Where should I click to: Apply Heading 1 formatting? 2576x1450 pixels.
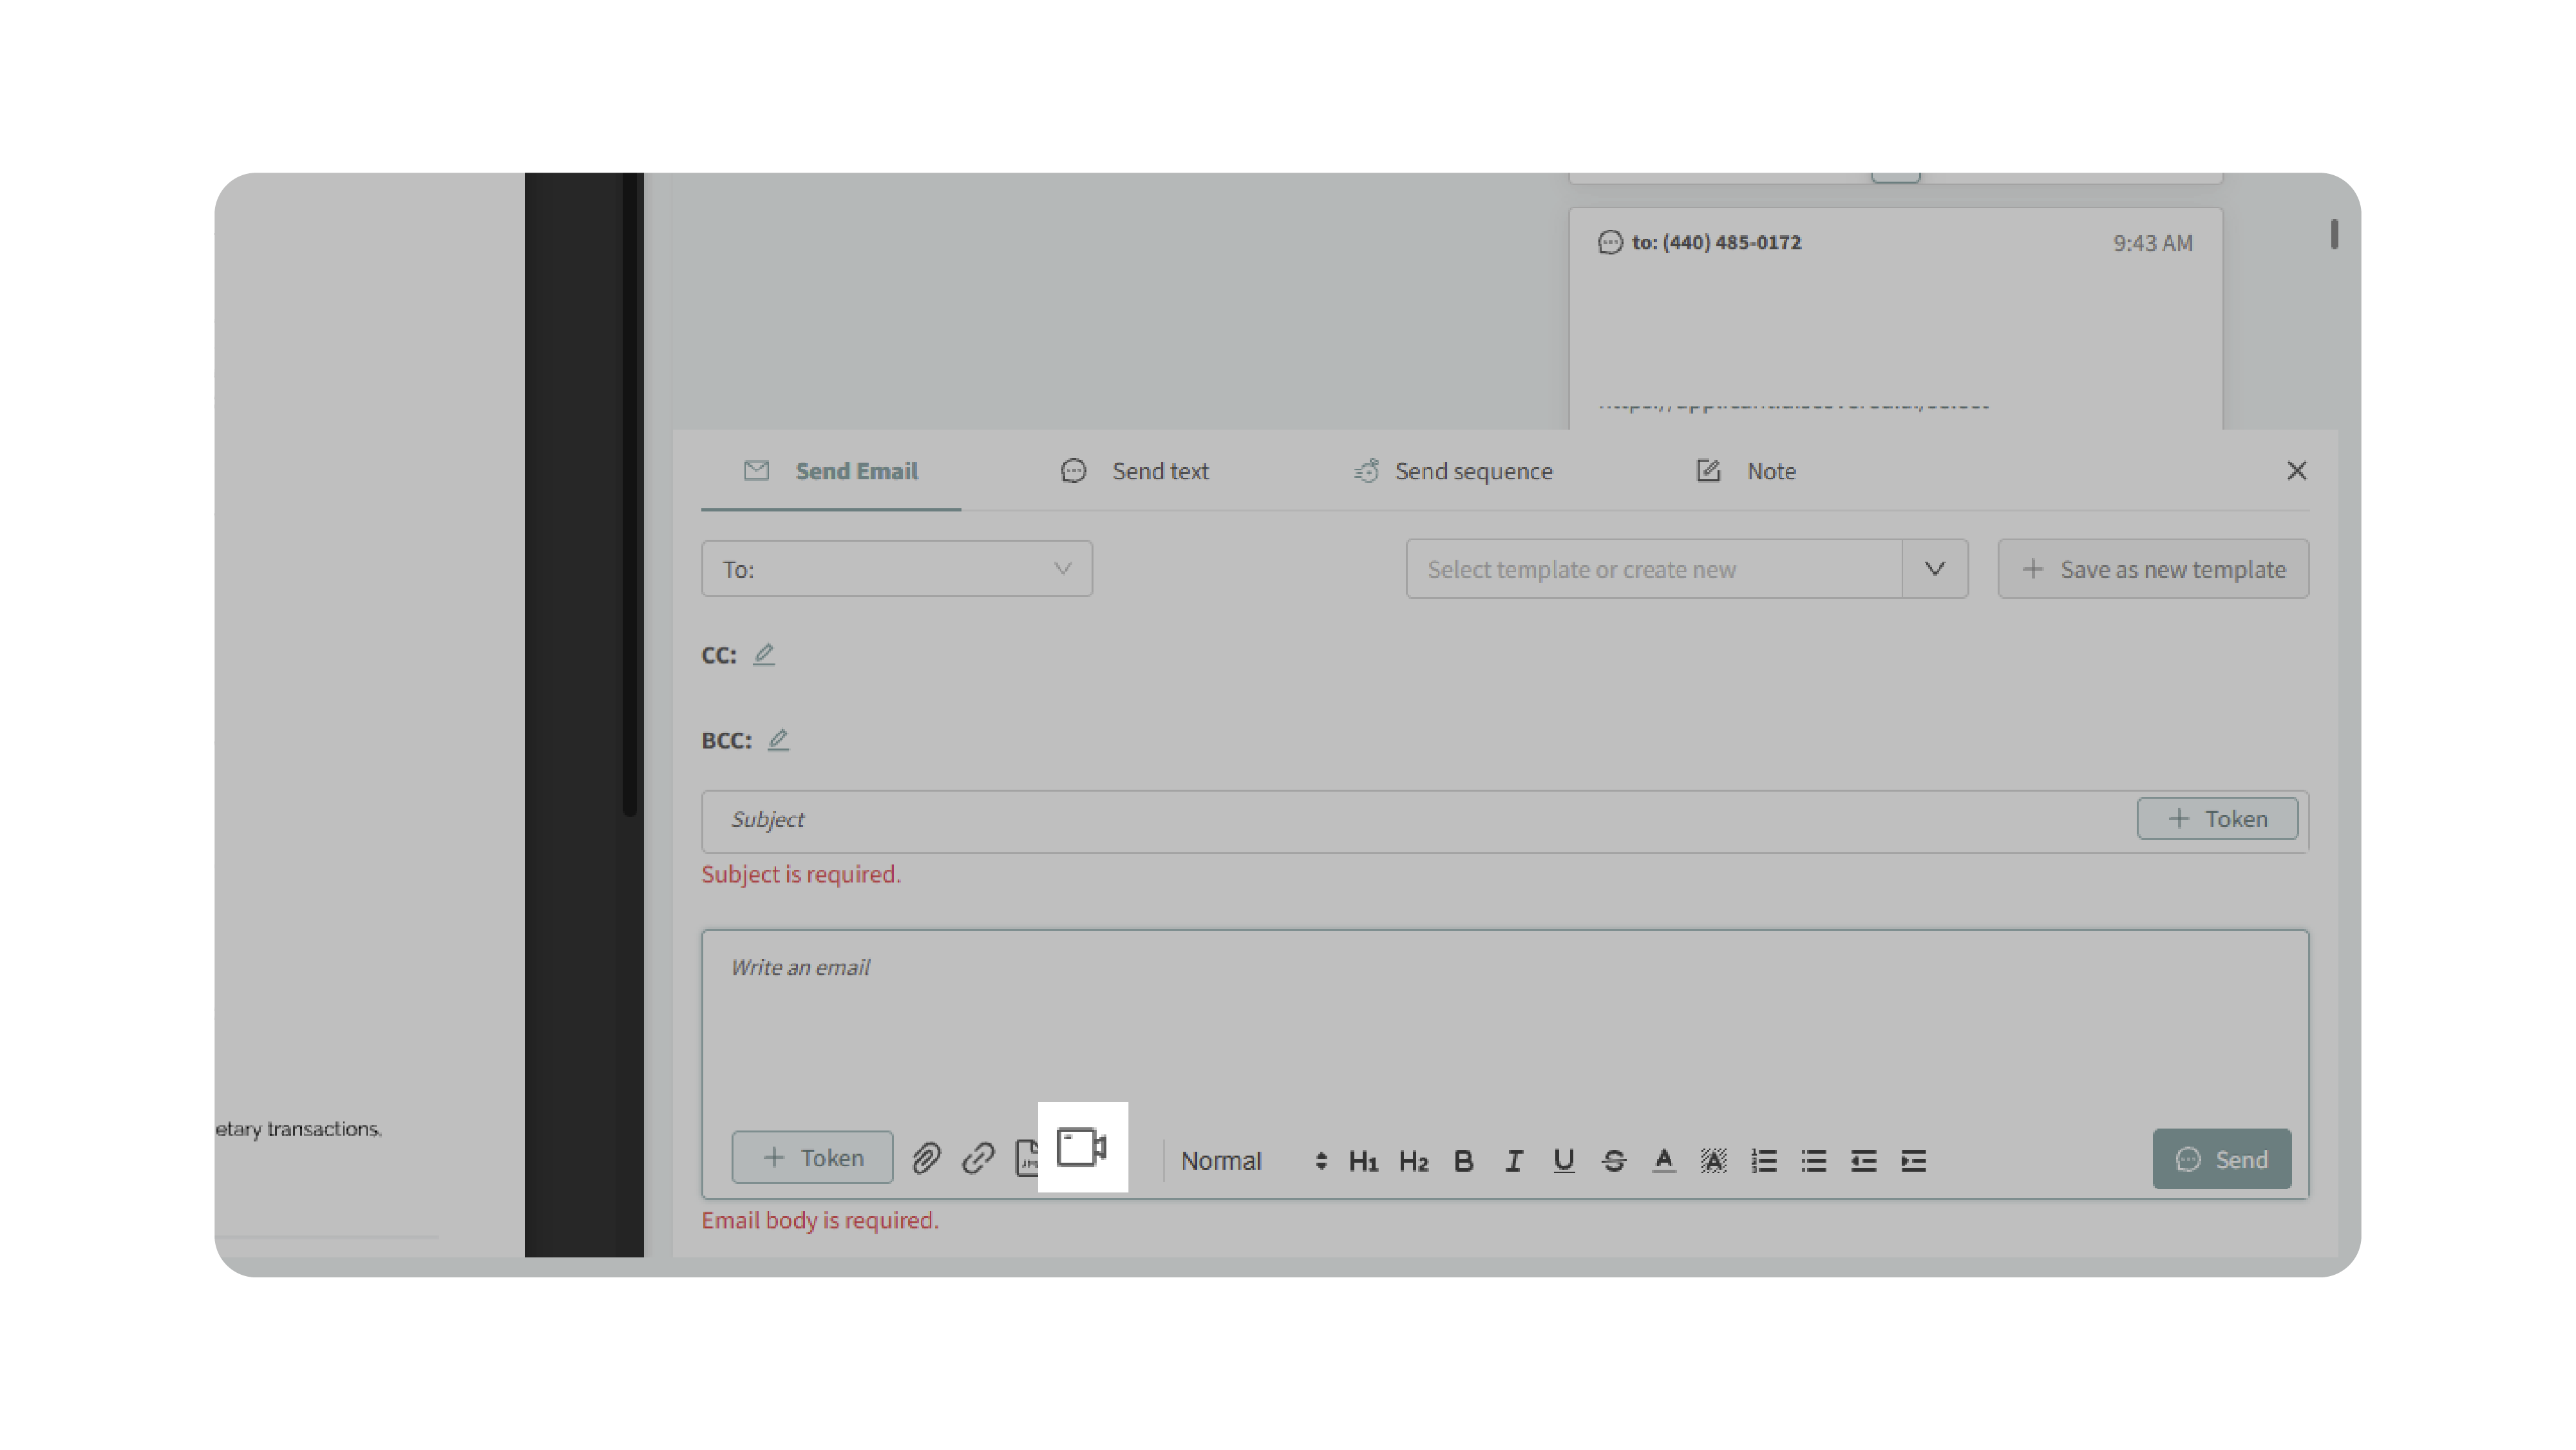click(1363, 1161)
